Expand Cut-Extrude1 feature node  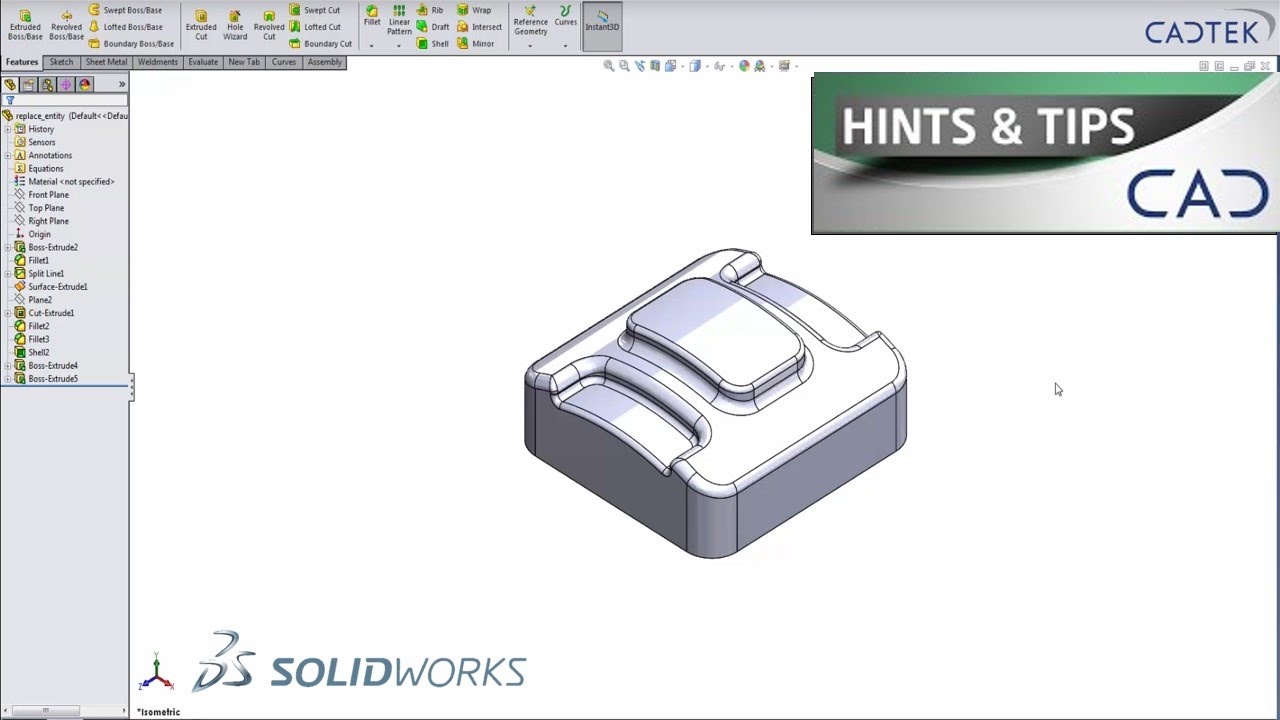coord(8,313)
